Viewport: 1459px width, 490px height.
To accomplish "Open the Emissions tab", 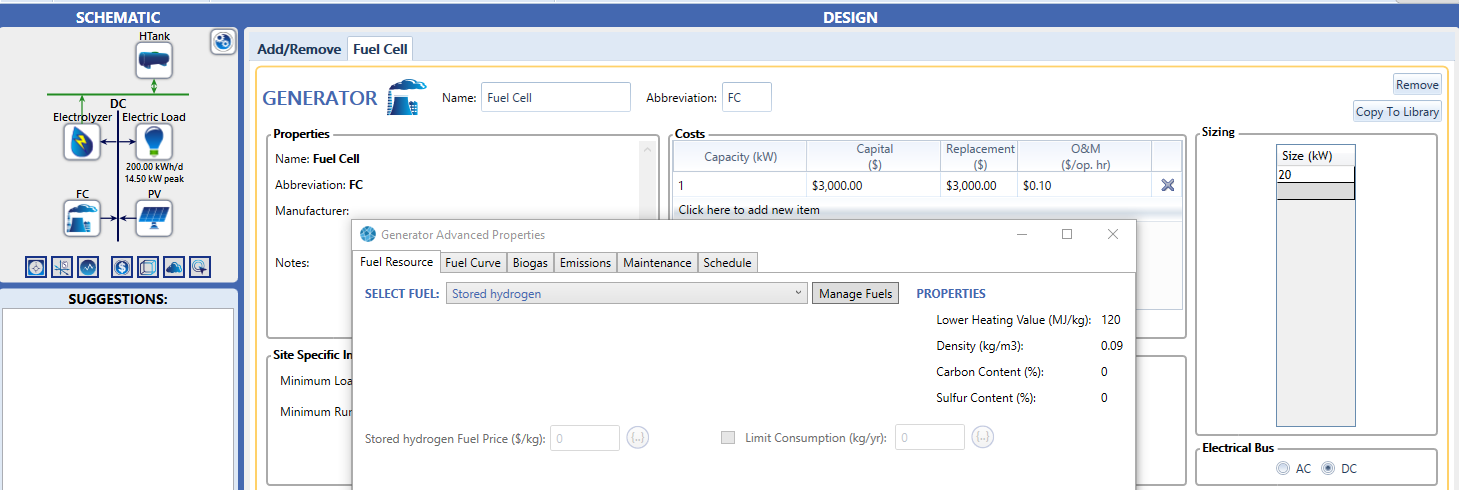I will pos(585,262).
